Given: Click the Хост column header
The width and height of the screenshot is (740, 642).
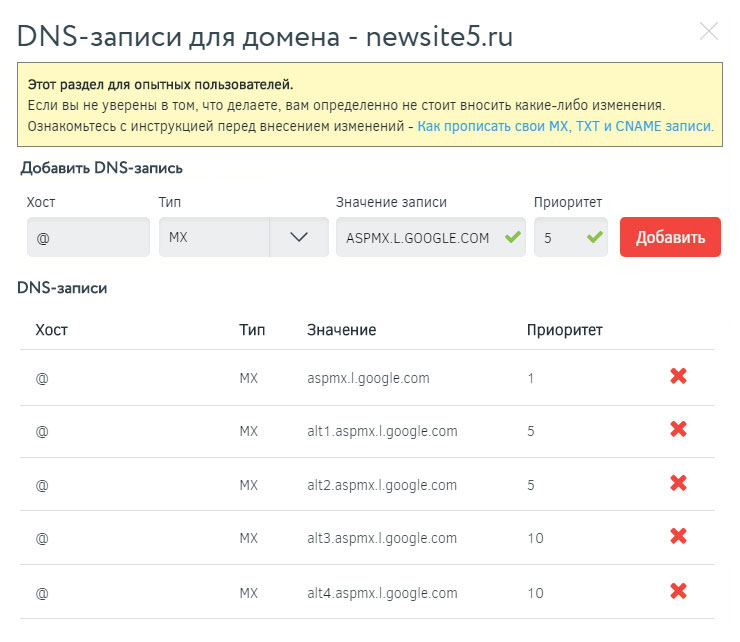Looking at the screenshot, I should tap(51, 330).
